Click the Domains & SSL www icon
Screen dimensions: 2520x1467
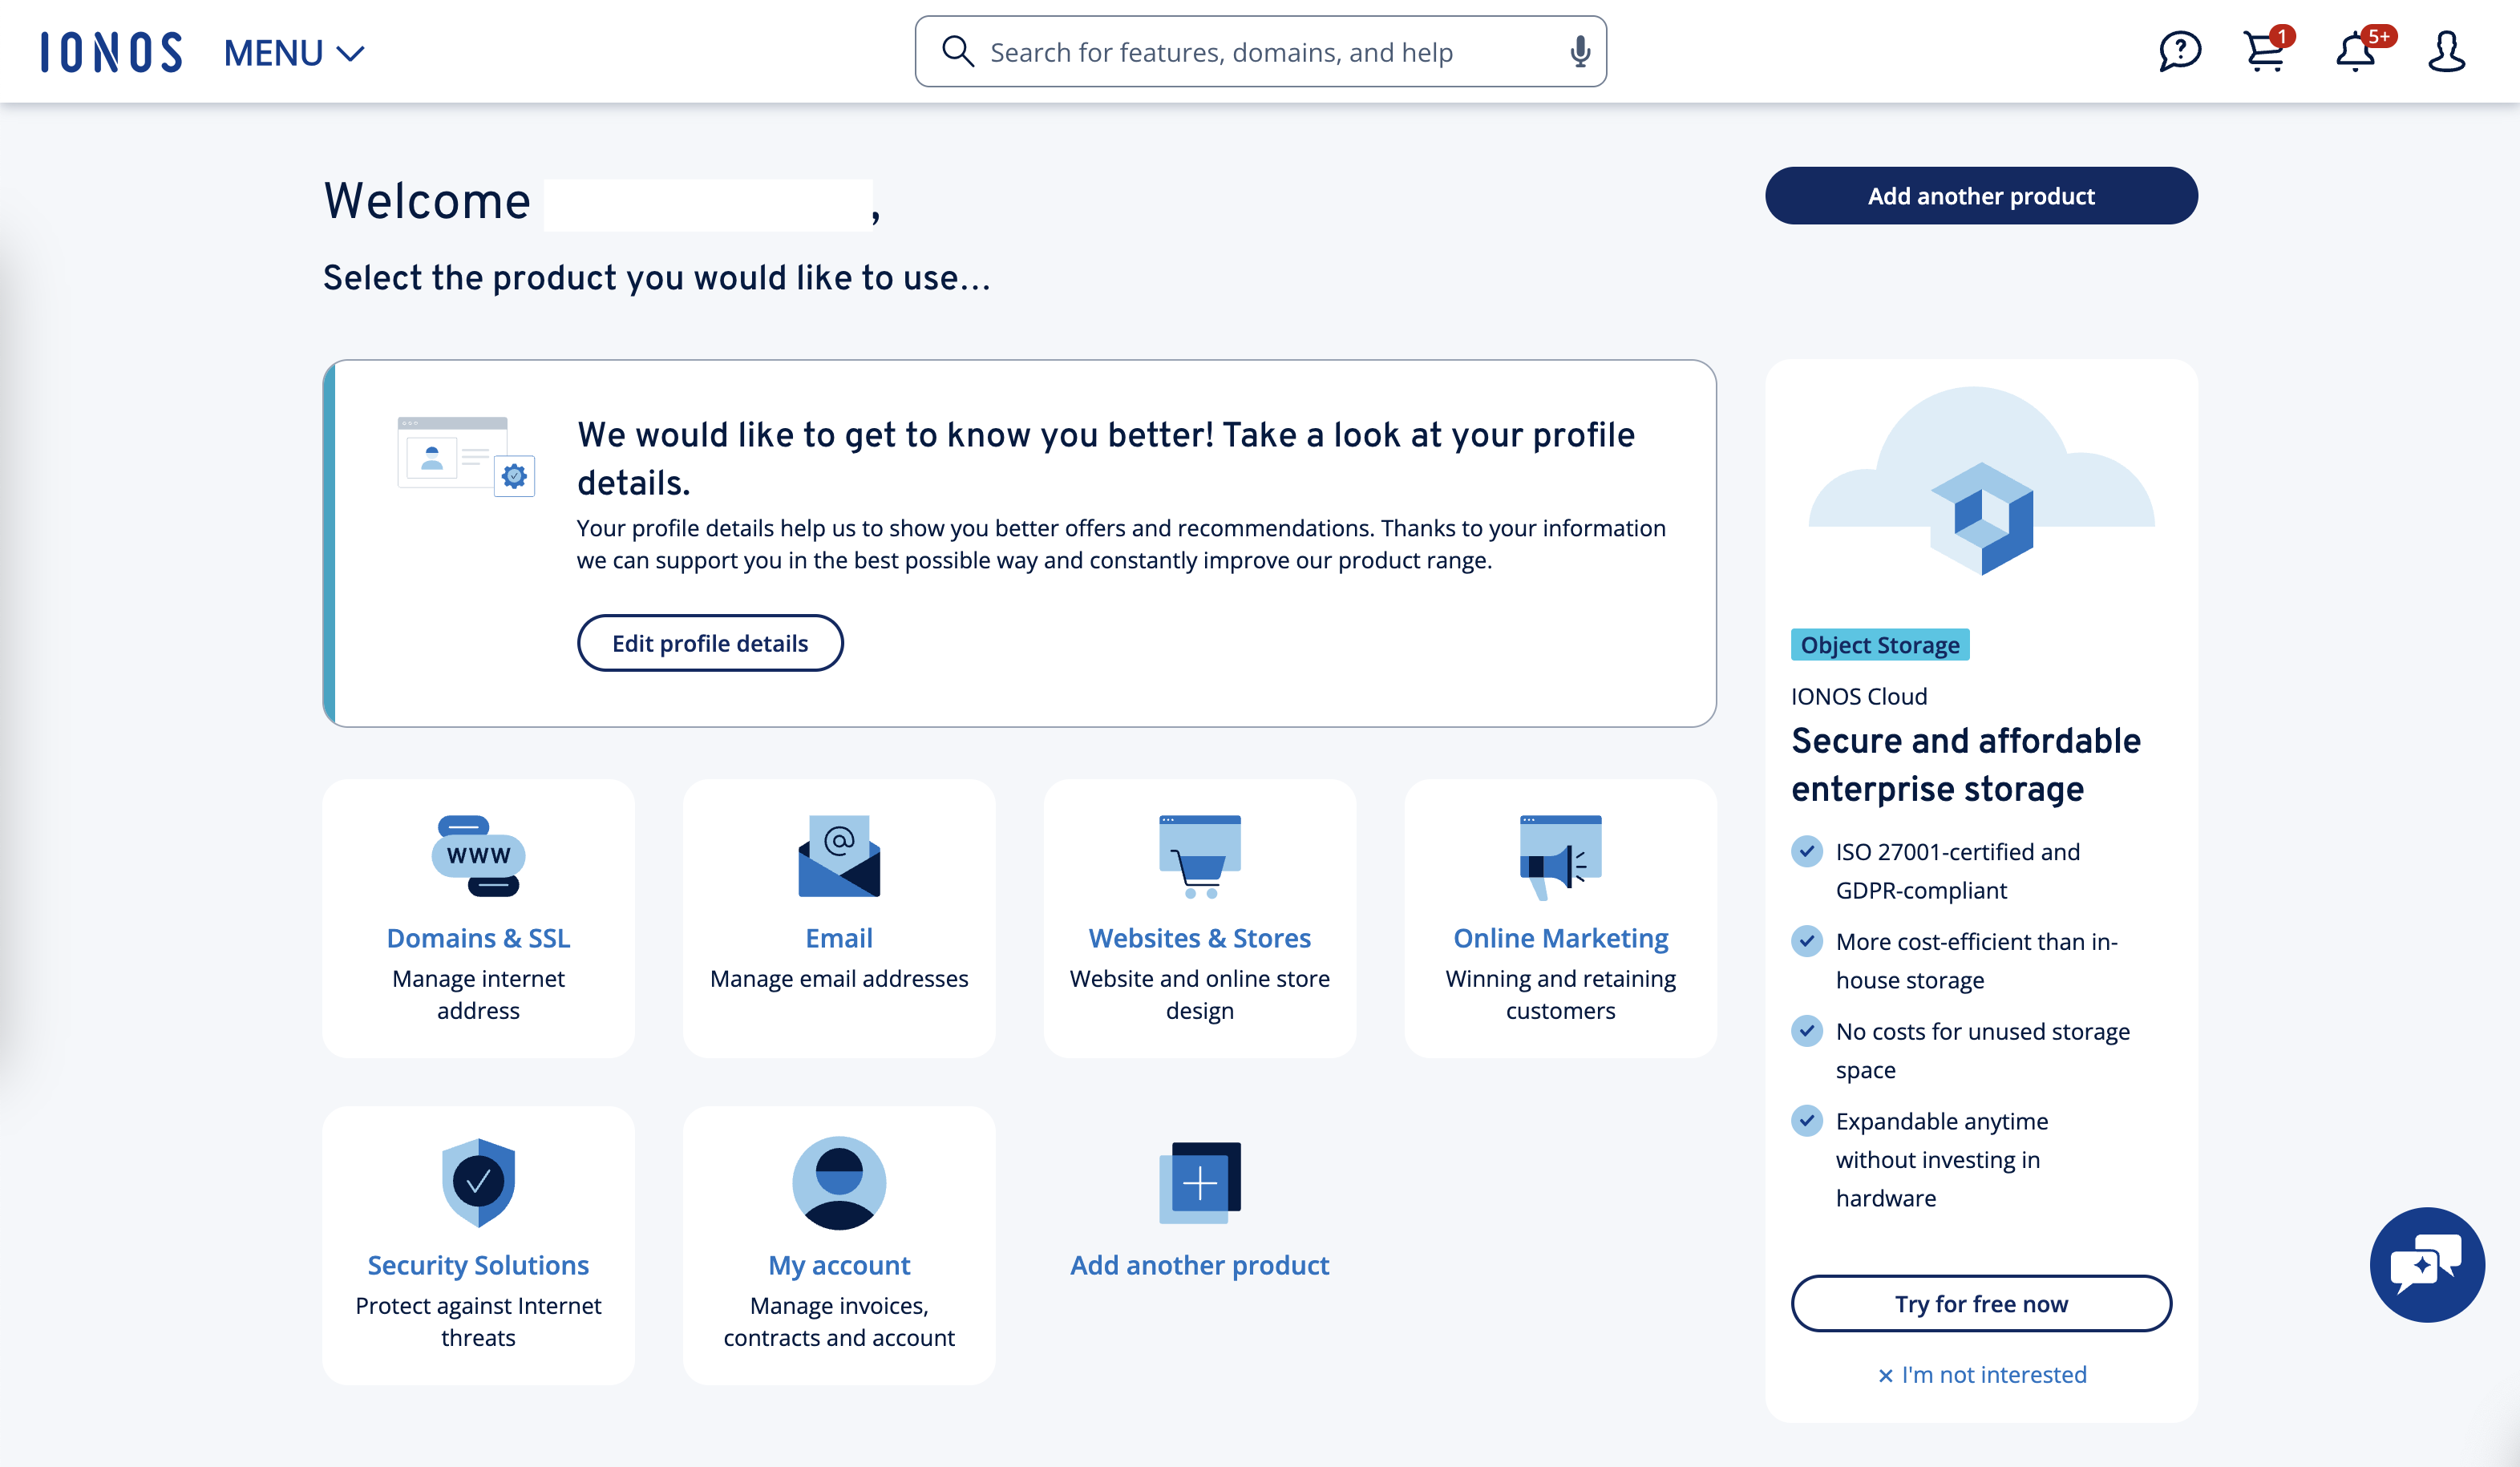(x=478, y=856)
